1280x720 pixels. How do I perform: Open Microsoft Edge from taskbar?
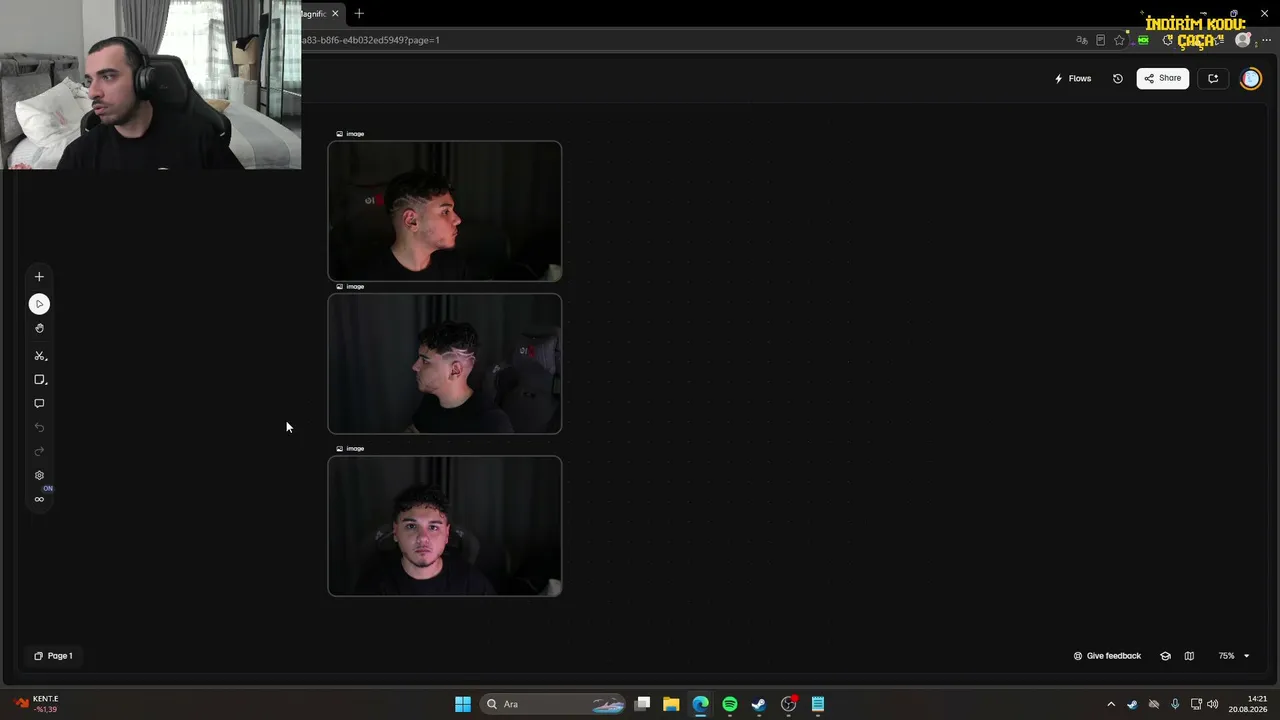click(x=700, y=704)
